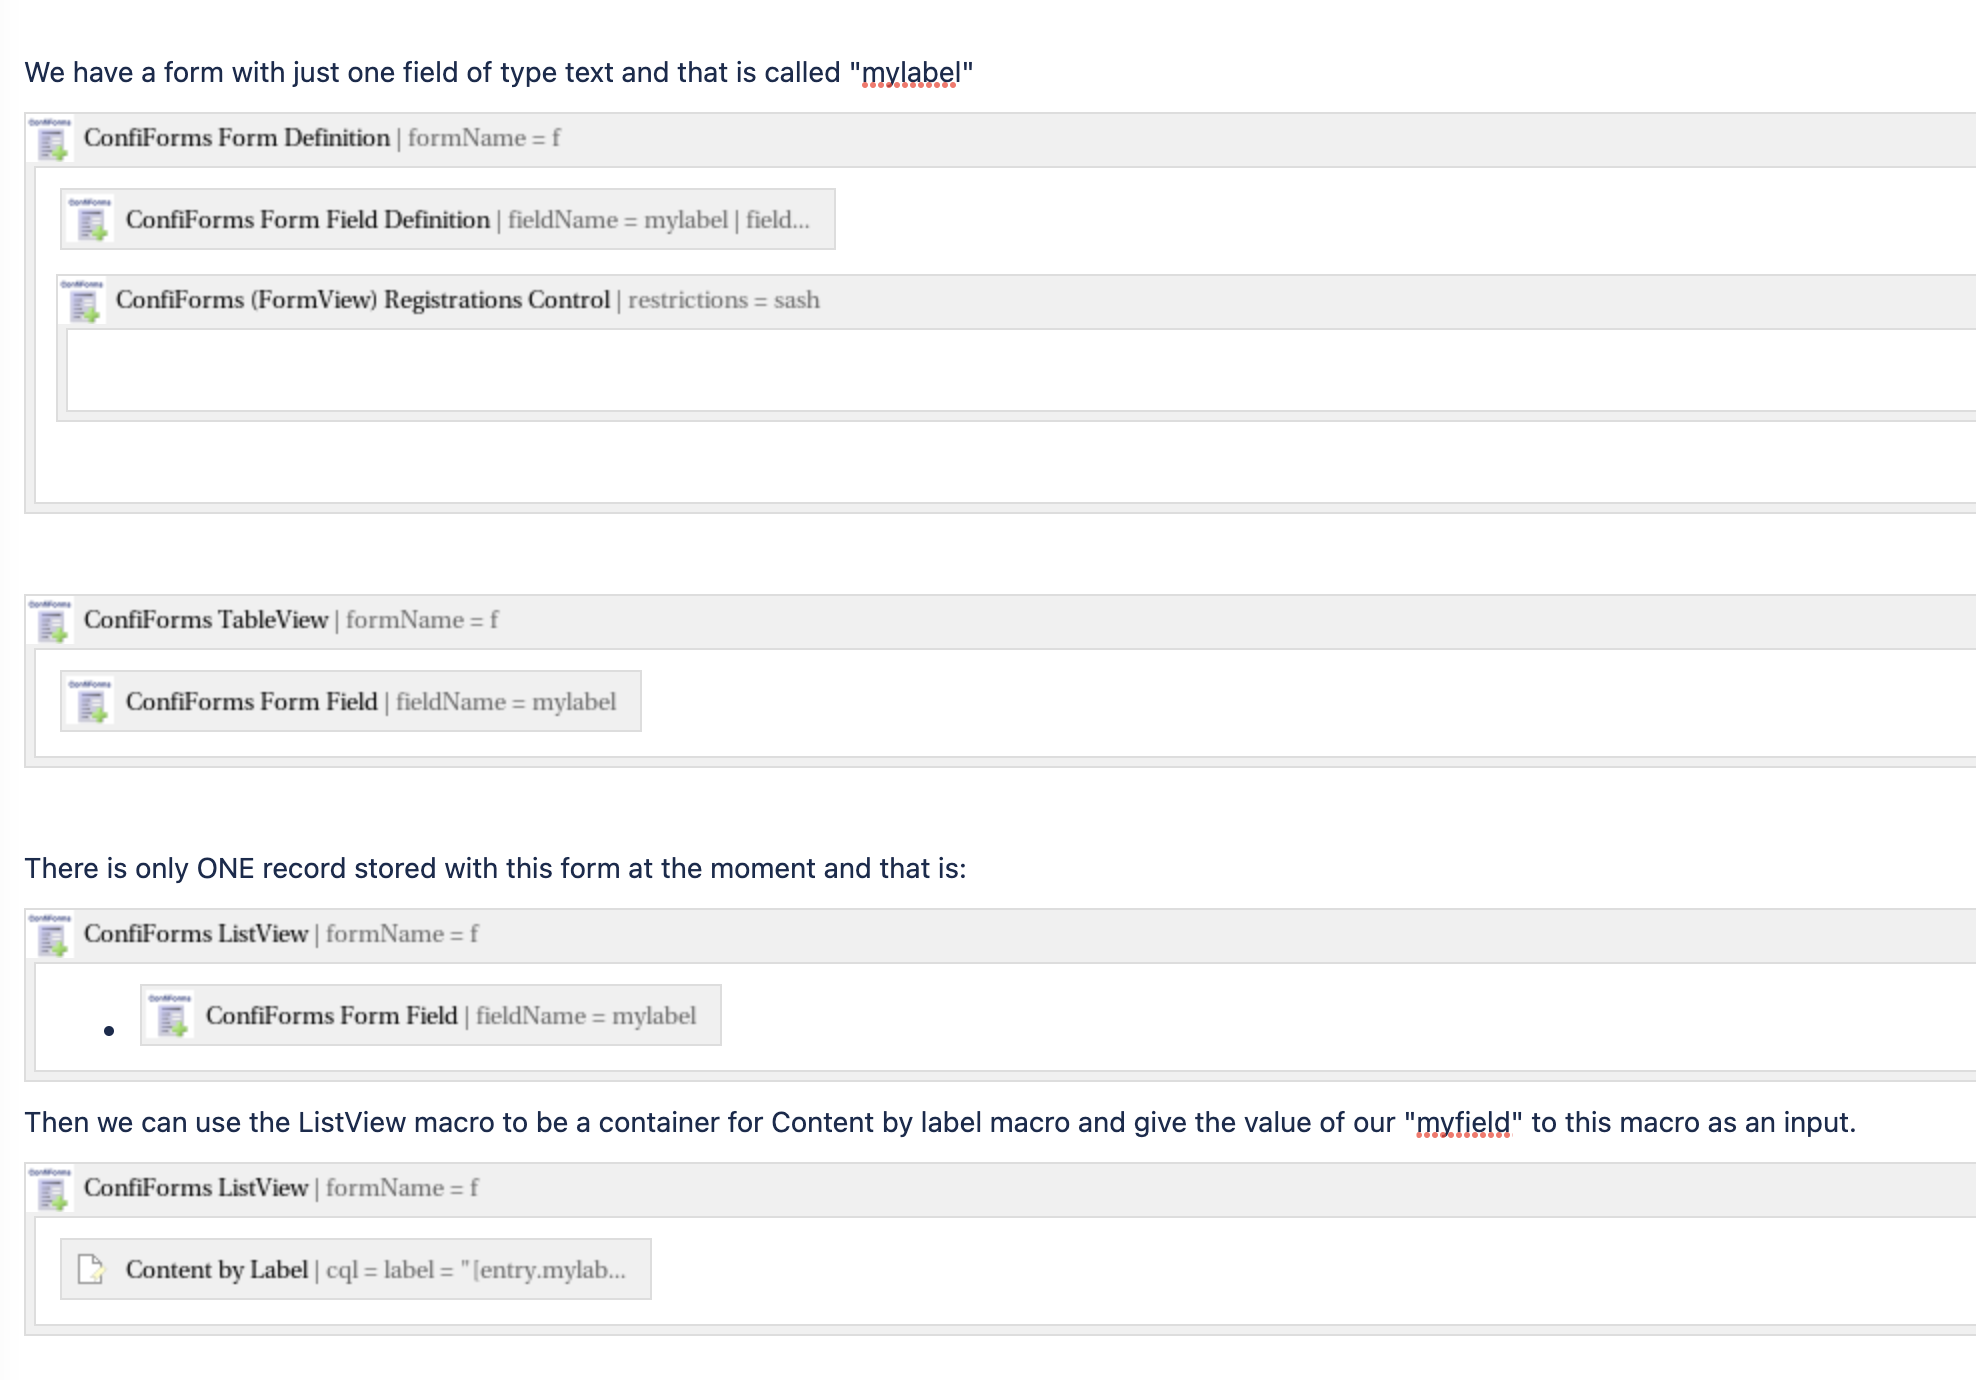Click the second ListView macro icon
Screen dimensions: 1976x1380
(50, 1190)
